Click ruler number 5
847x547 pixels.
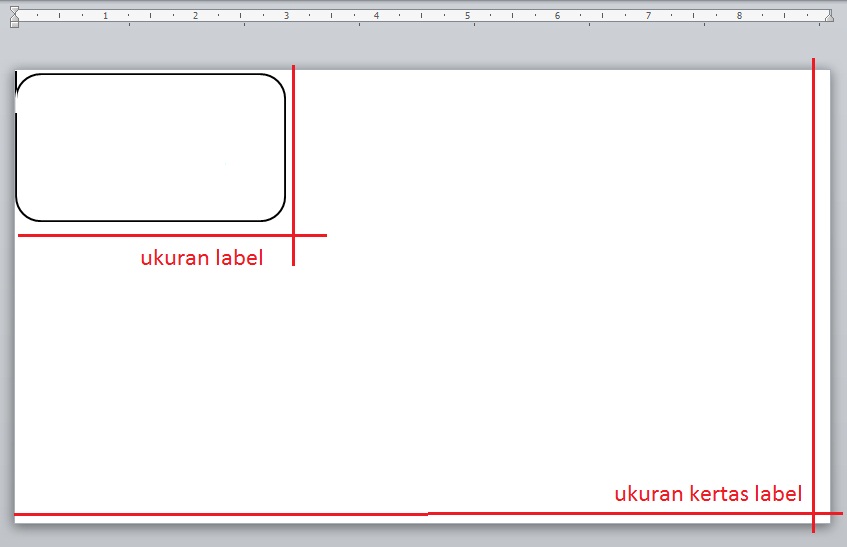pos(467,16)
